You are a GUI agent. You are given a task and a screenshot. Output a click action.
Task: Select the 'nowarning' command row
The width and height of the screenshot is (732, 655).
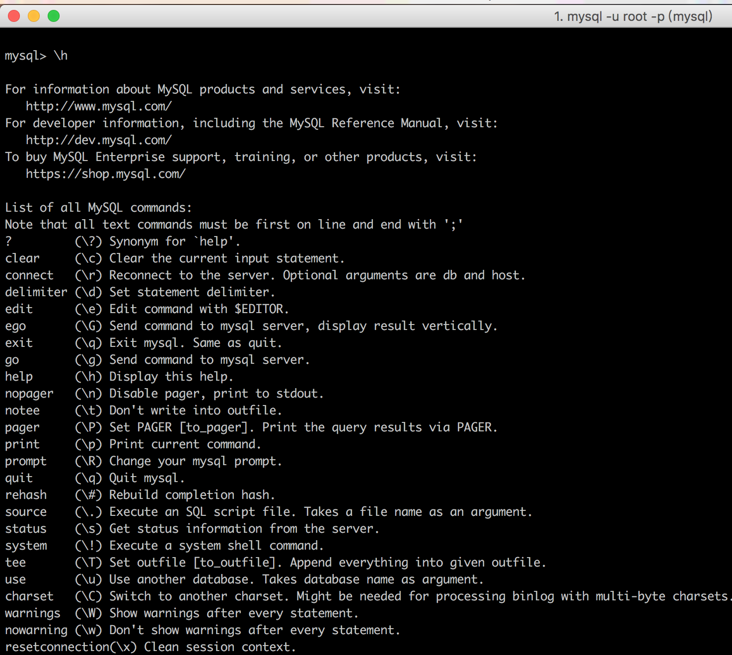tap(203, 630)
